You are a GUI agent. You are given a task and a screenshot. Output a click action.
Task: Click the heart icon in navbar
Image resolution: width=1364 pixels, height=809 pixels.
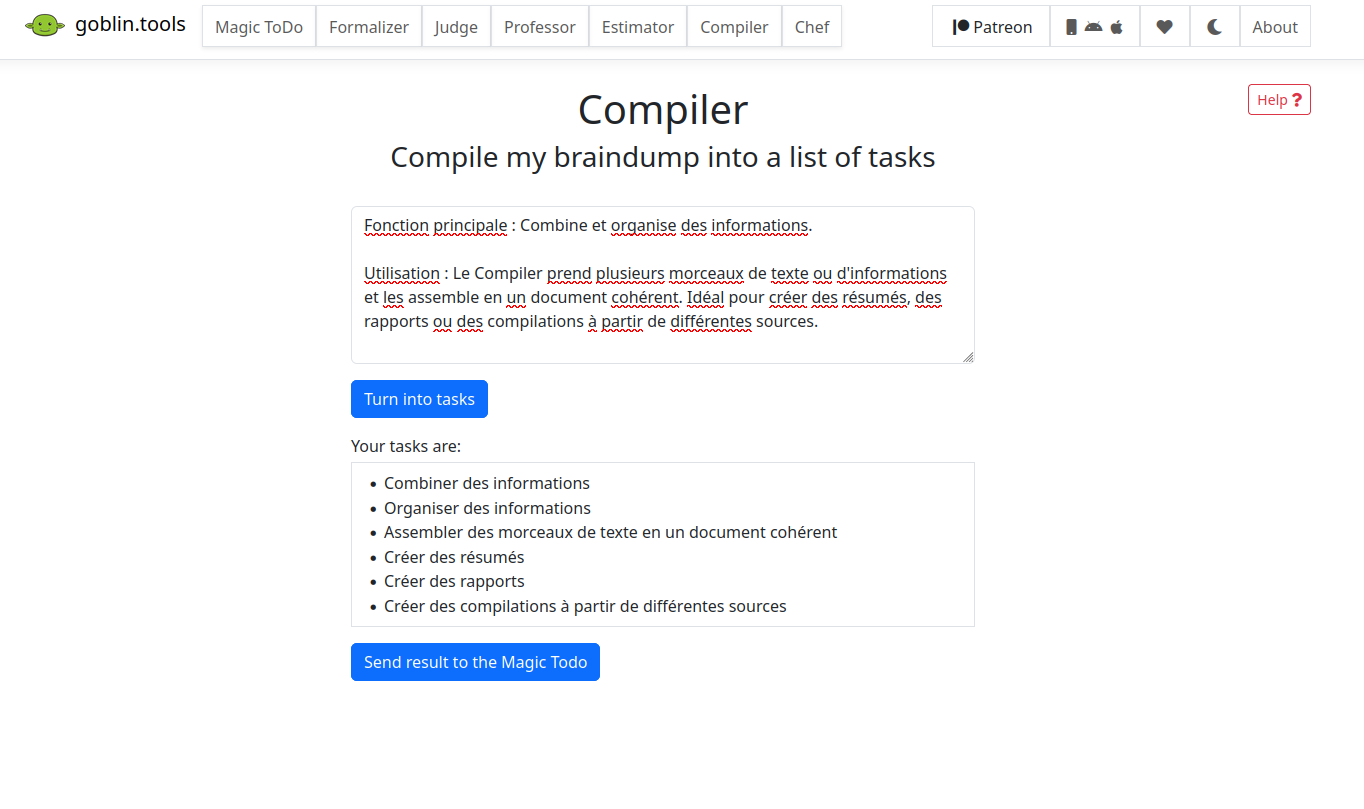1165,27
